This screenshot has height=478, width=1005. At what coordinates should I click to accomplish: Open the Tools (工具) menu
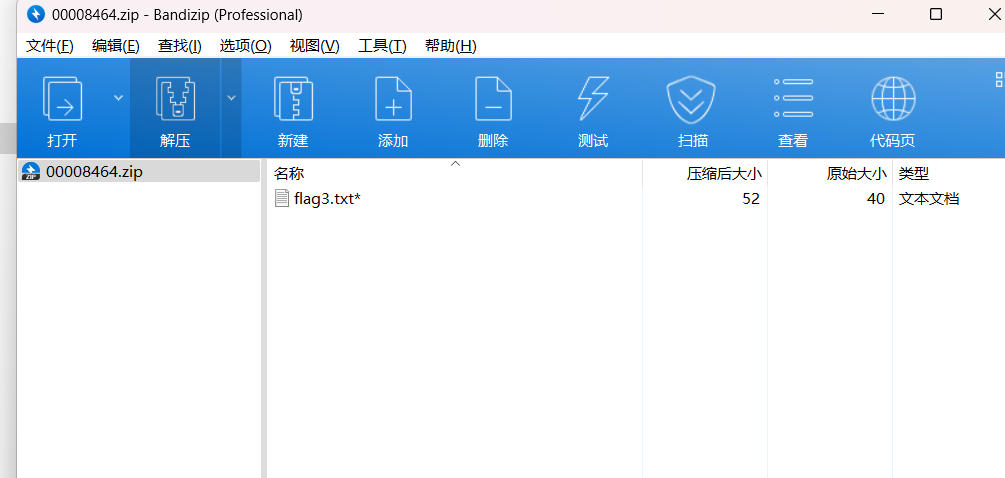click(x=382, y=46)
